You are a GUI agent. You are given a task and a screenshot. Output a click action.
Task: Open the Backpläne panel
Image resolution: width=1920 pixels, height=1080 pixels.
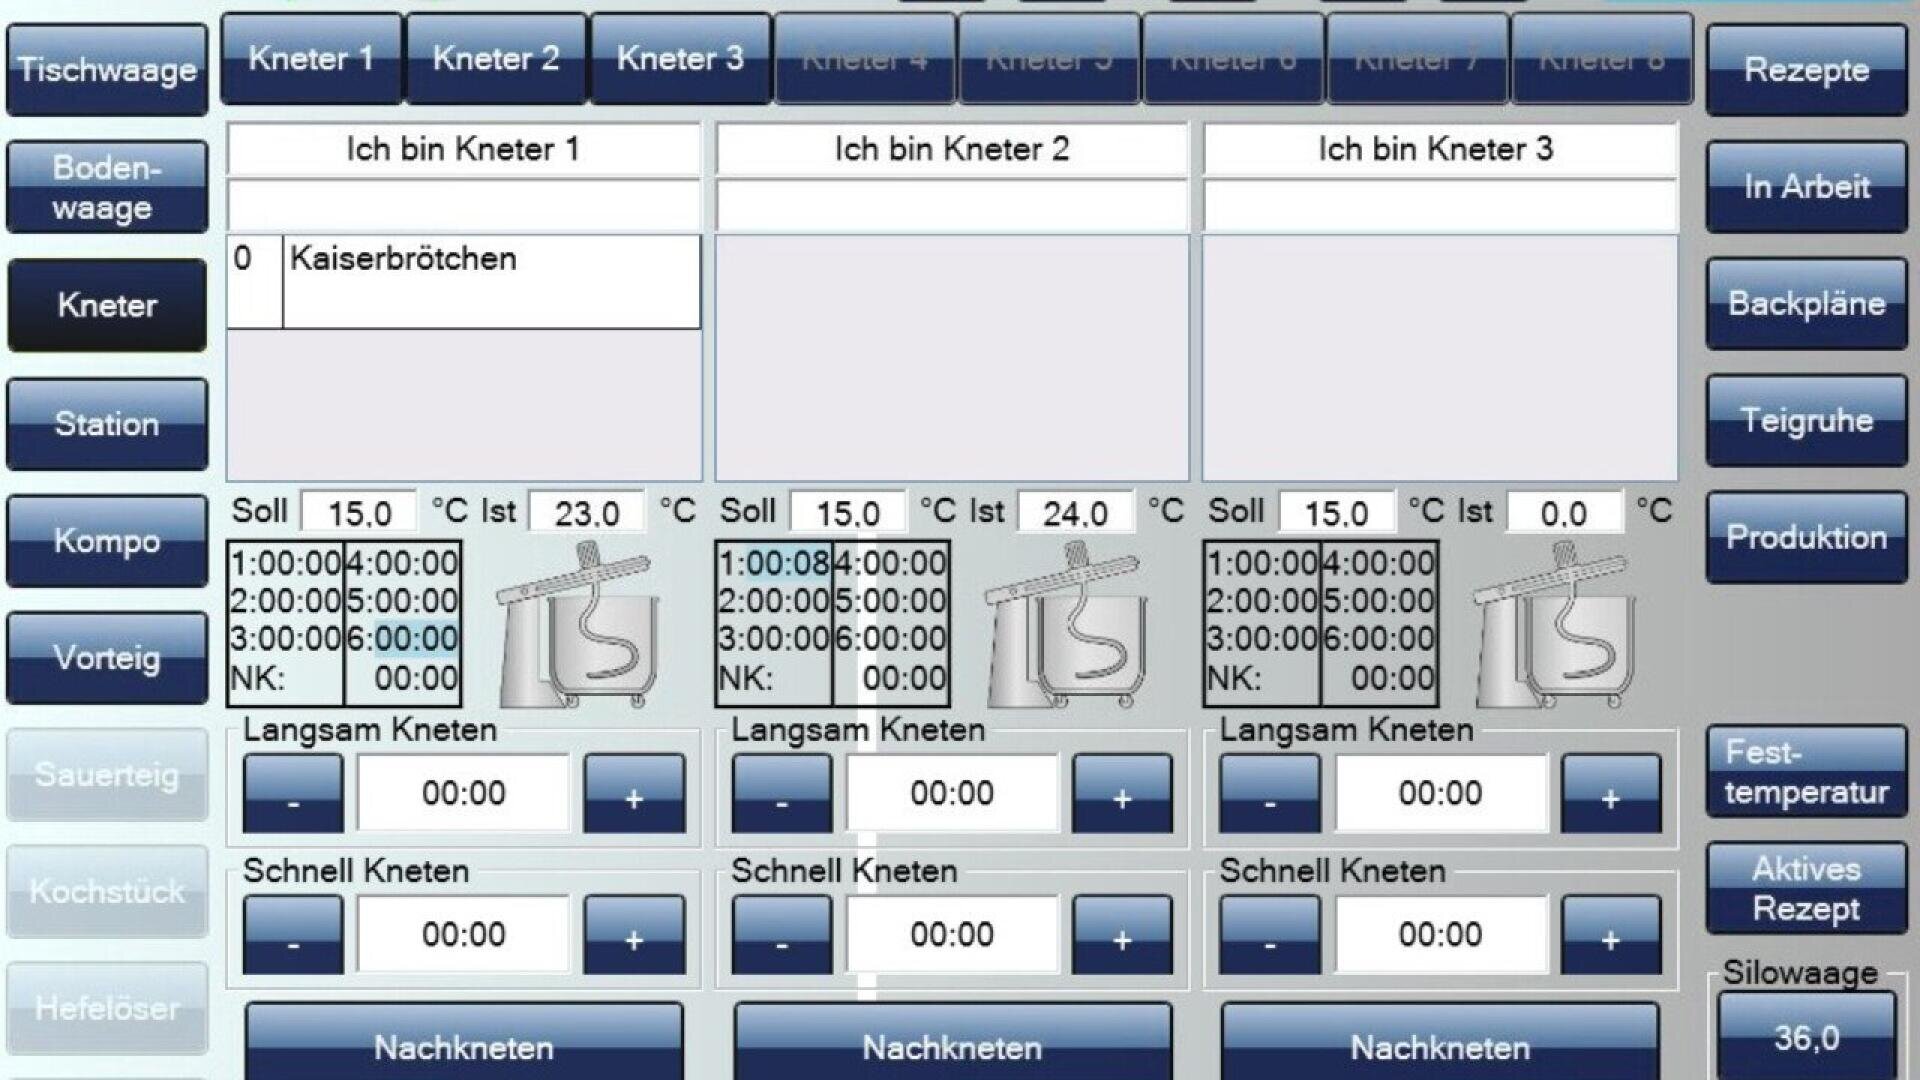click(x=1806, y=303)
